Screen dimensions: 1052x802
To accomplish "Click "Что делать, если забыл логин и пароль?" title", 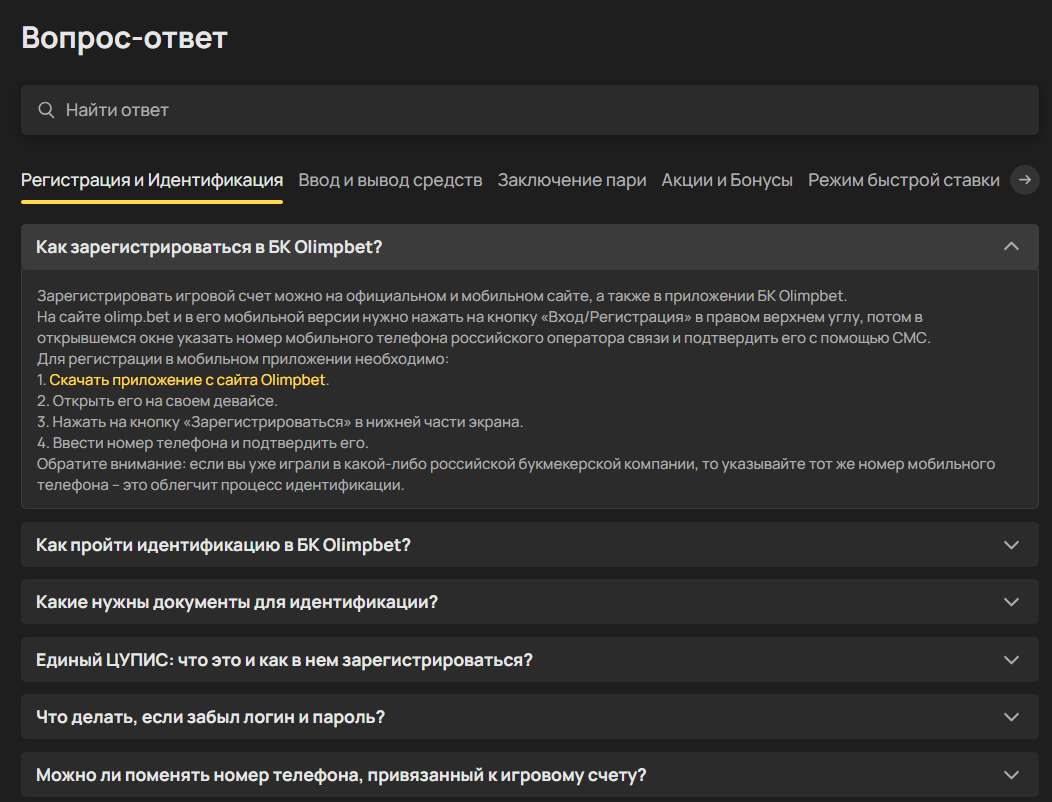I will click(x=211, y=717).
